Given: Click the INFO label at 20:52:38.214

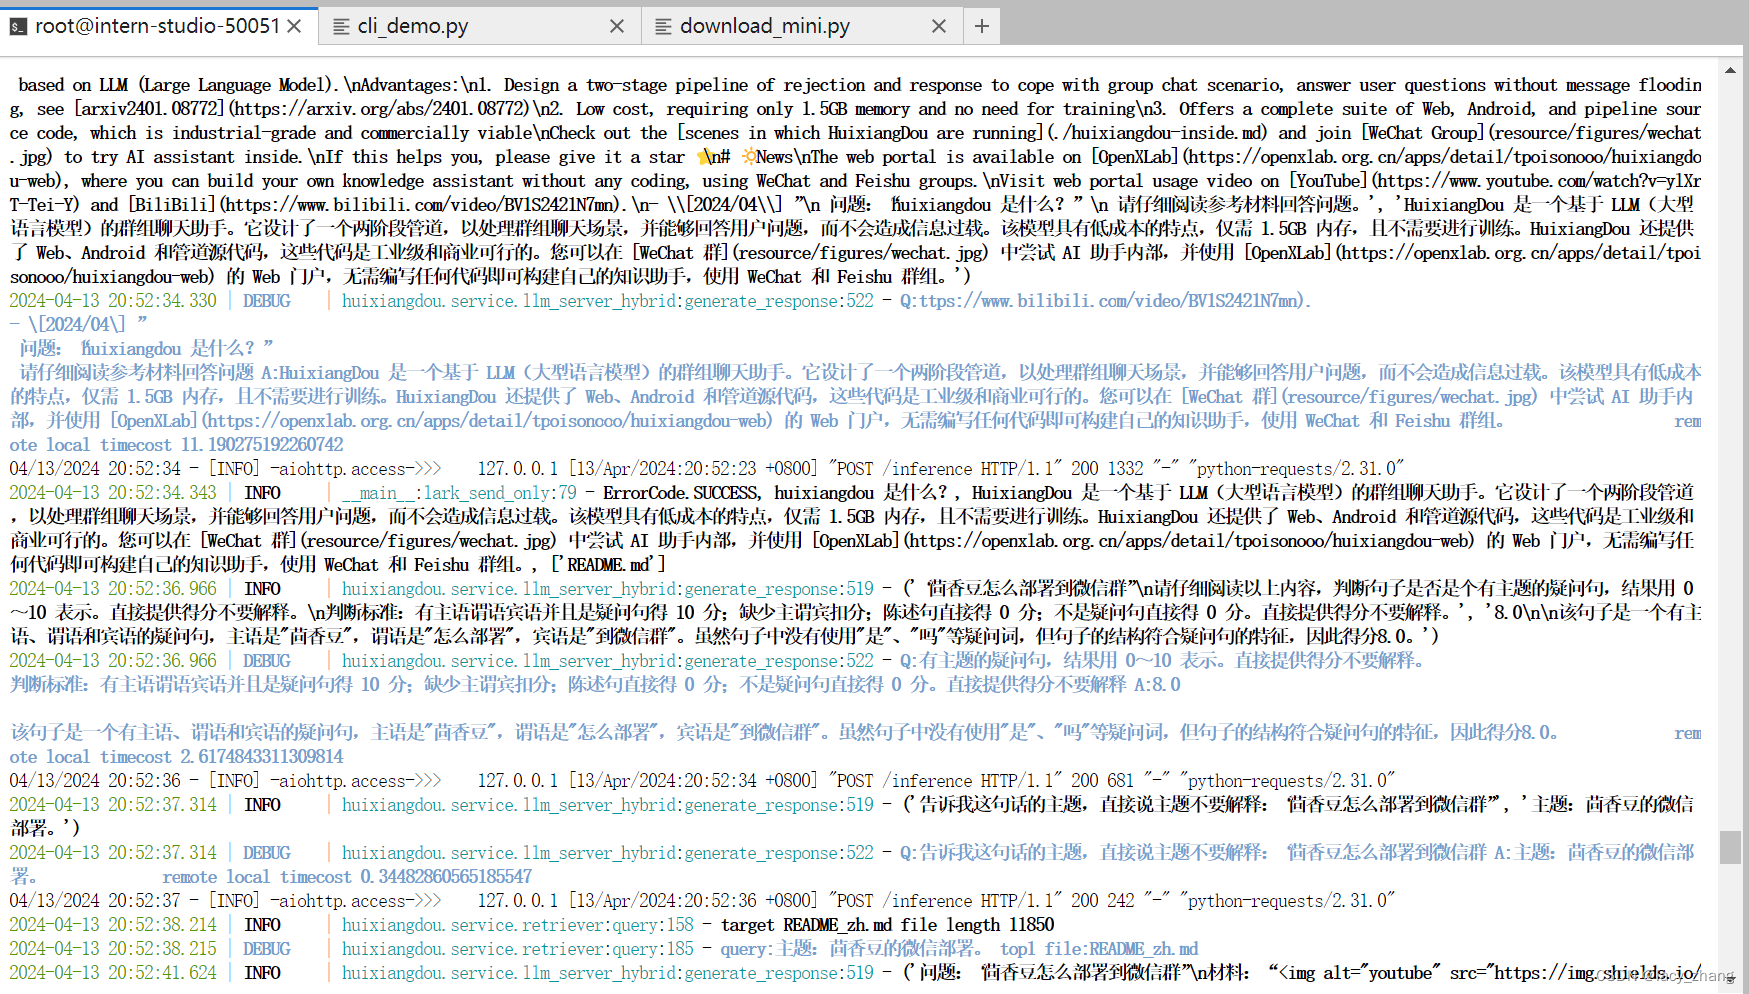Looking at the screenshot, I should (x=262, y=925).
